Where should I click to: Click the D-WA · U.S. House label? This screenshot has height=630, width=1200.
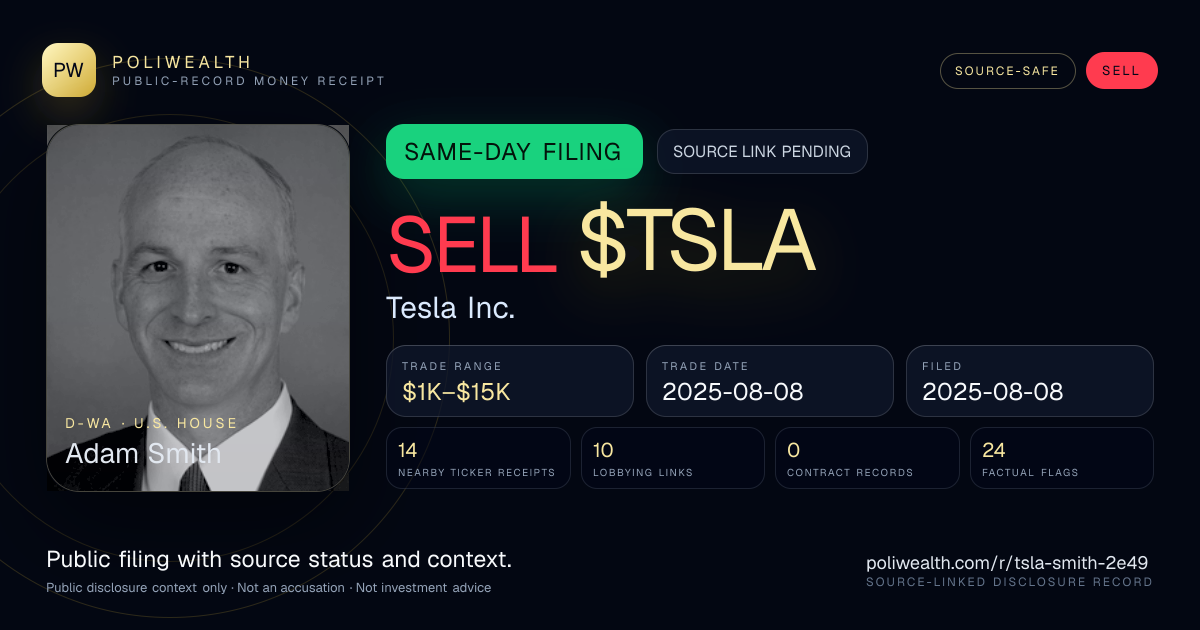[151, 423]
